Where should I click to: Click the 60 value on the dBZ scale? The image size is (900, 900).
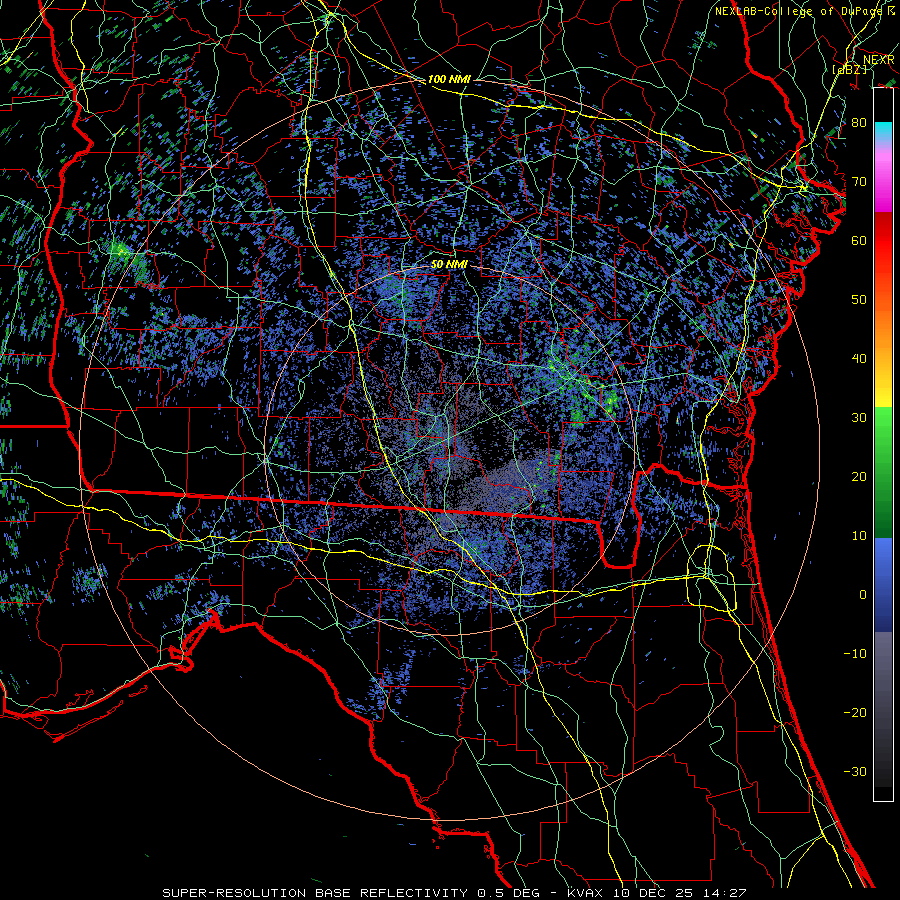coord(859,241)
